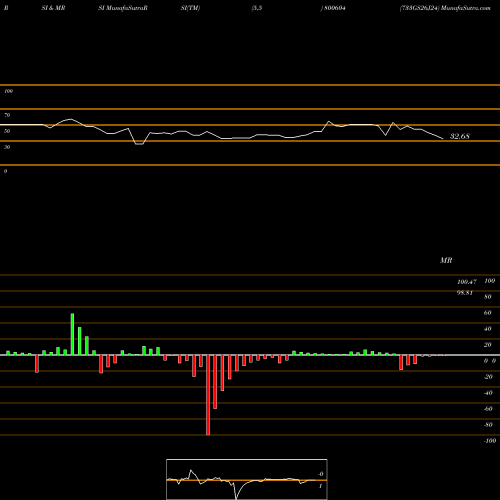
Task: Click the 'SI MunafaSutraR' header text
Action: [123, 8]
